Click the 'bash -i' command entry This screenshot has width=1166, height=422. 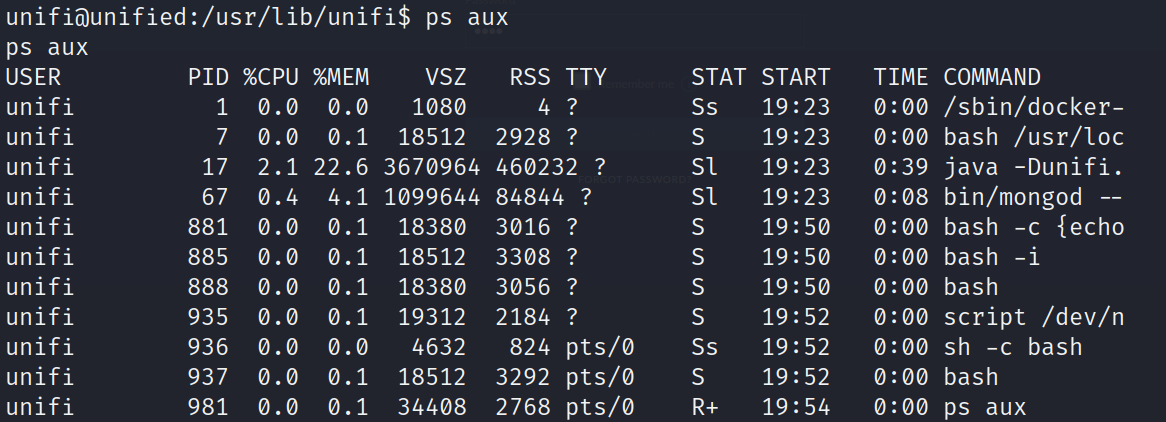[984, 257]
